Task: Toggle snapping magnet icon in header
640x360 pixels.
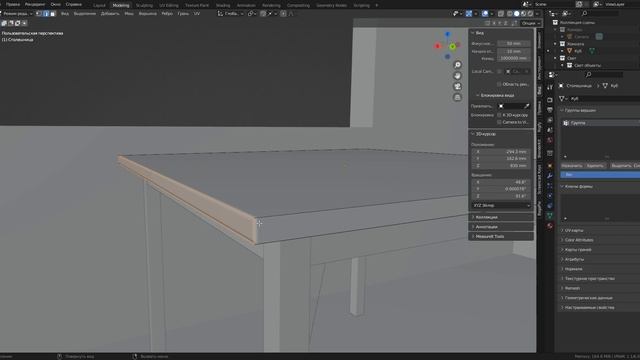Action: [263, 13]
